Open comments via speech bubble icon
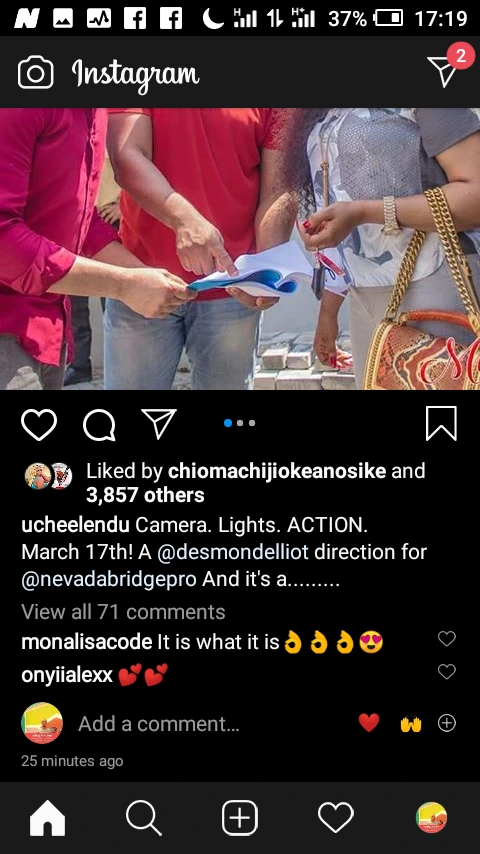This screenshot has width=480, height=854. 99,424
